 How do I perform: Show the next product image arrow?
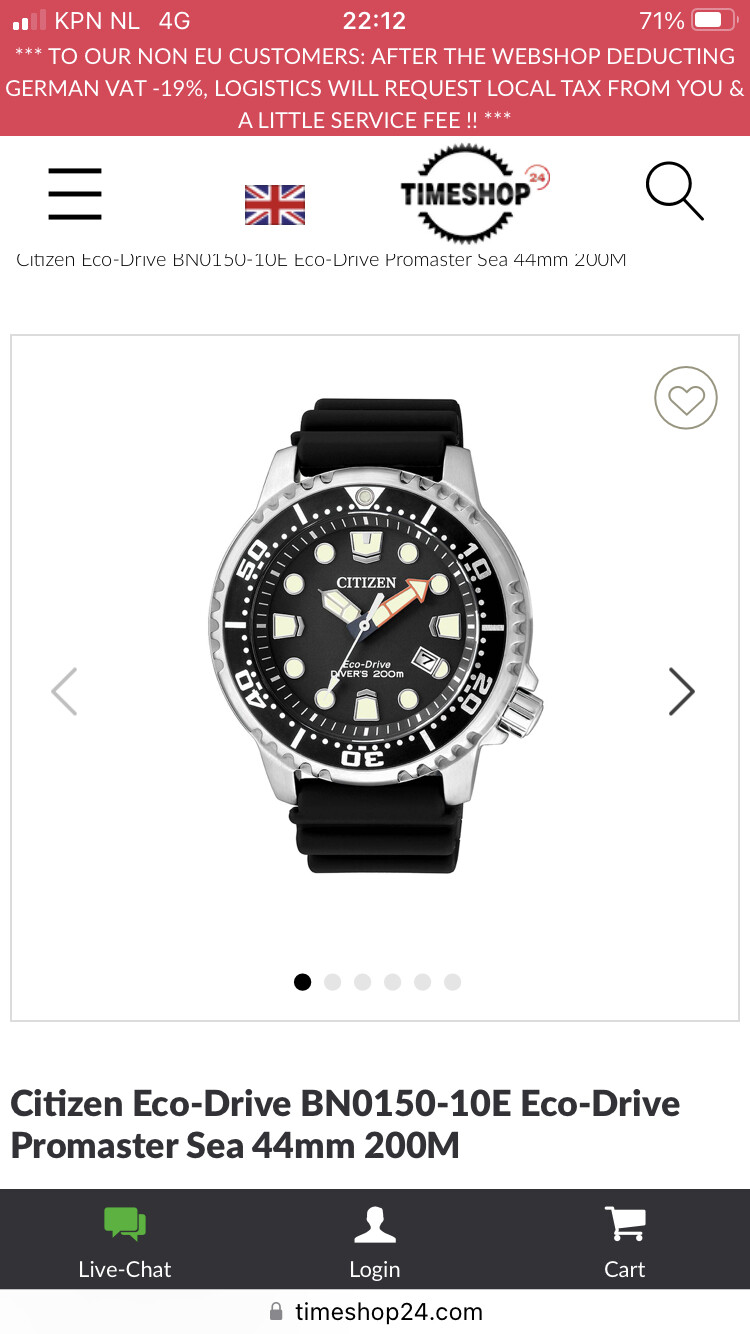click(681, 691)
